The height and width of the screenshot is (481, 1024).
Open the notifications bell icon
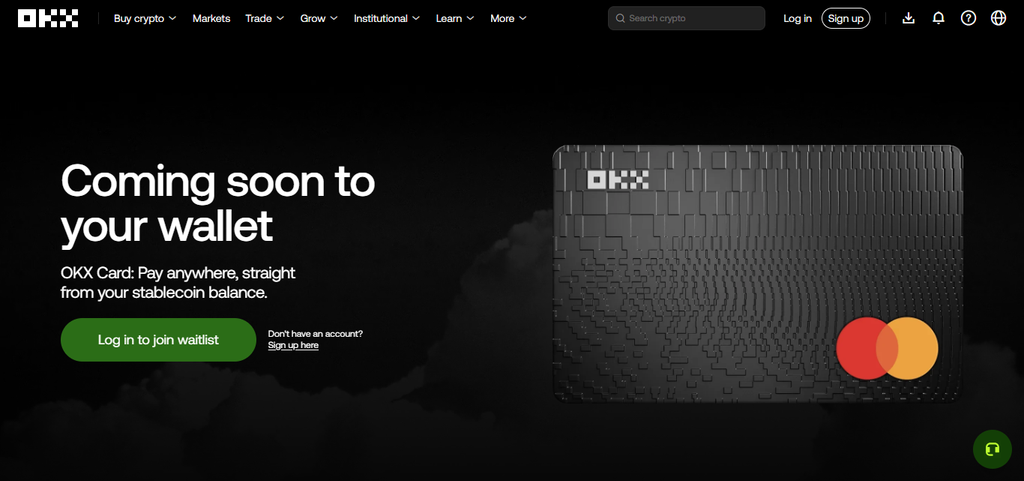click(x=938, y=18)
